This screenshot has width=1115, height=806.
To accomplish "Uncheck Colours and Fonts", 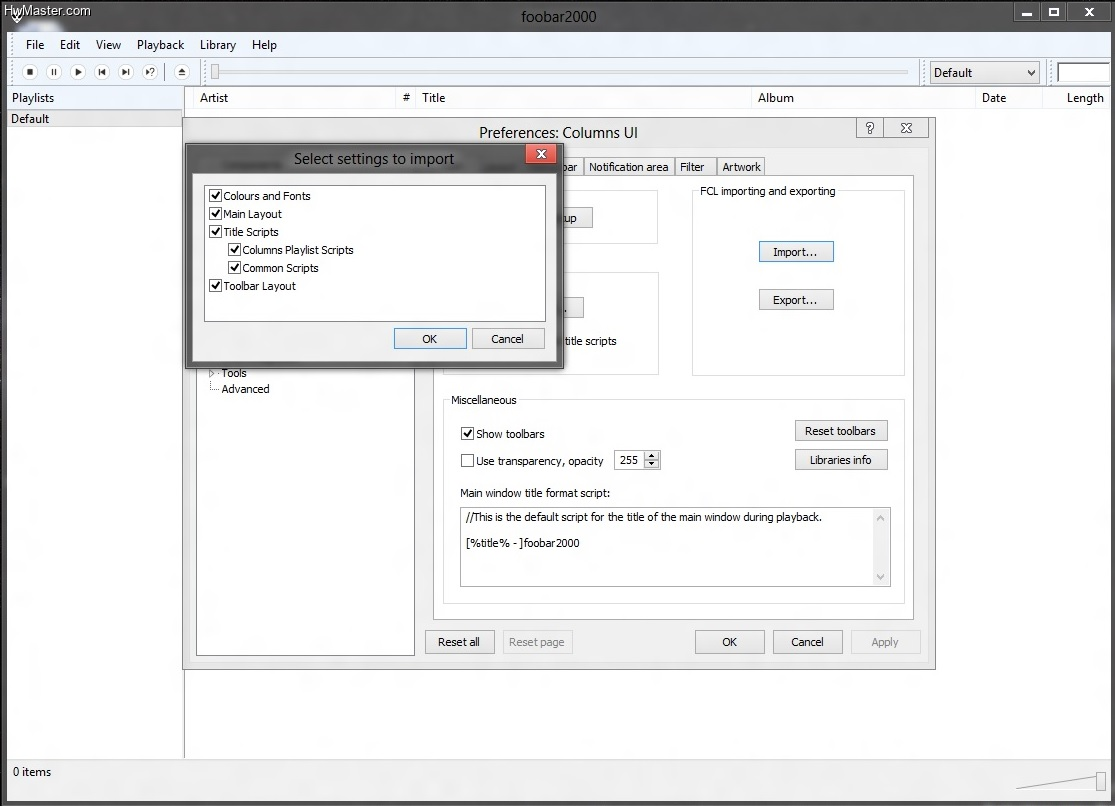I will (x=215, y=195).
